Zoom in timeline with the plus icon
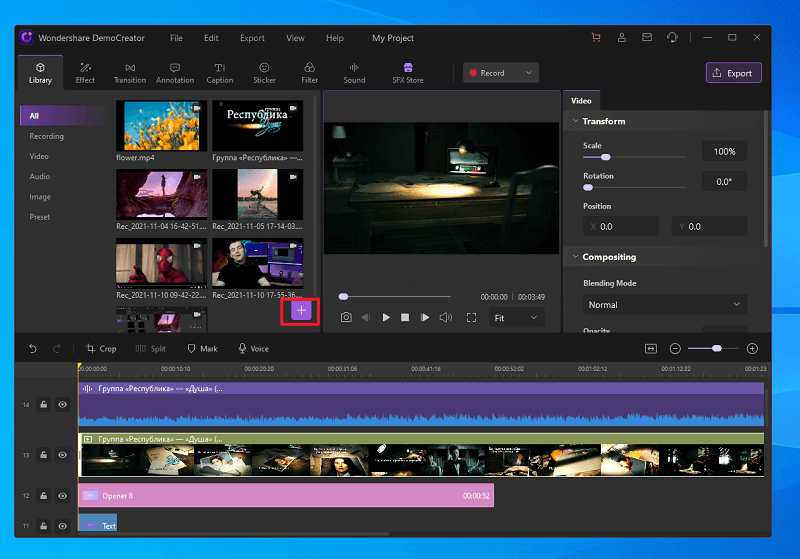 point(752,348)
